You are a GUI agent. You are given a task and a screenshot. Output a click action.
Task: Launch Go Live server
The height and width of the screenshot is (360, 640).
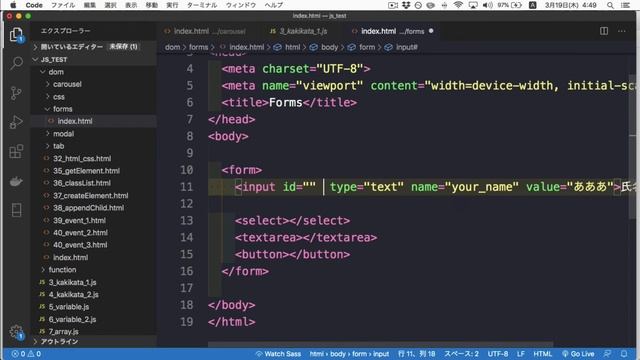click(578, 354)
